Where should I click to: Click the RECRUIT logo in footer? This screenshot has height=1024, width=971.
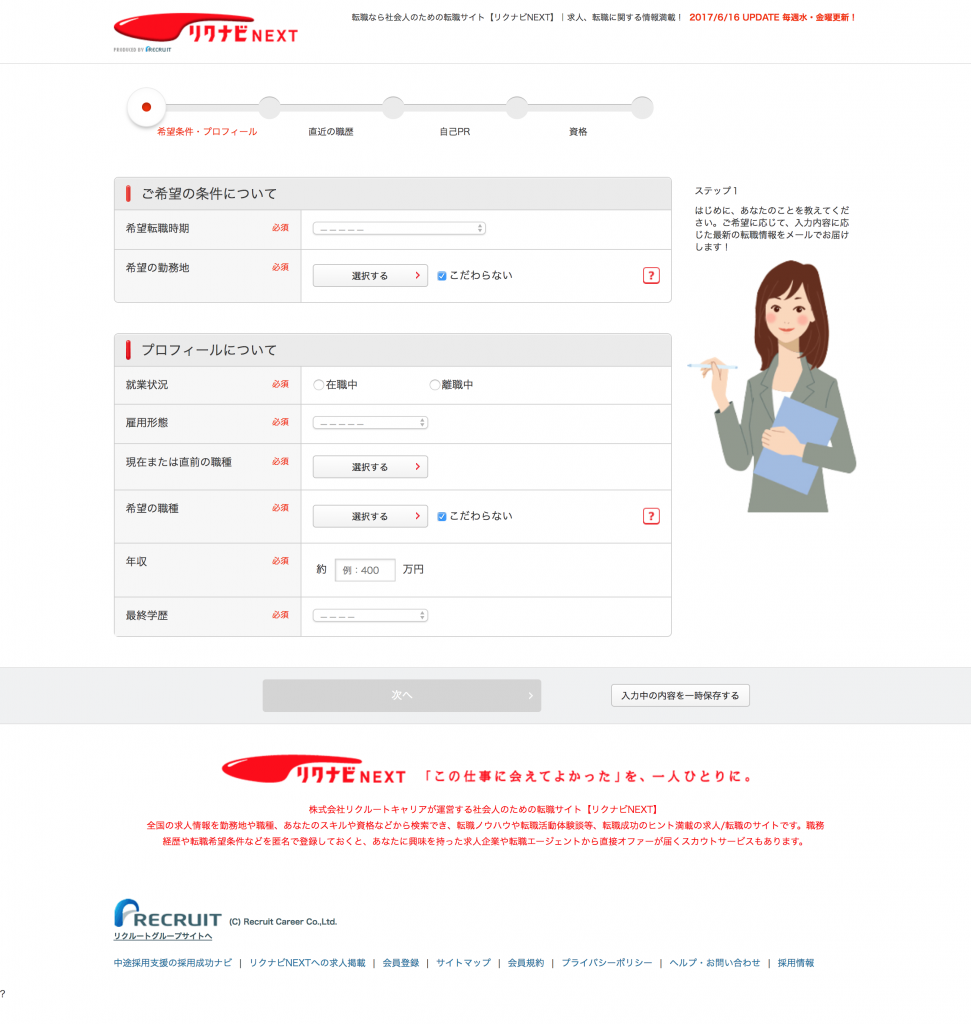point(168,915)
